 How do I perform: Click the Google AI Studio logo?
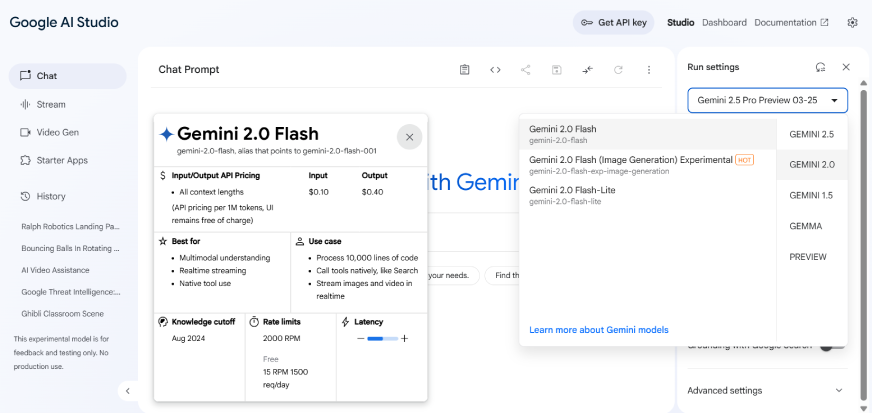pos(64,23)
